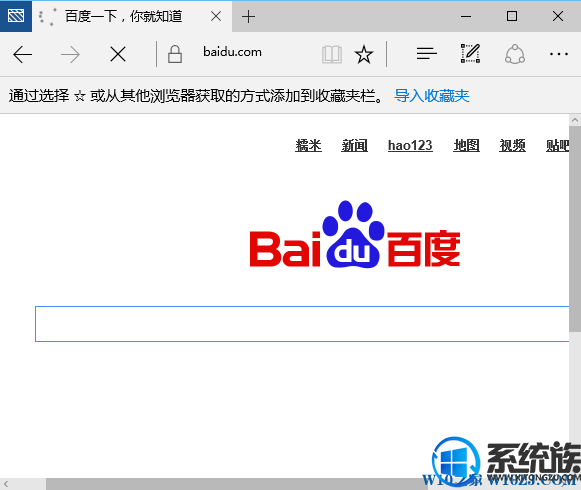Minimize the browser window
This screenshot has height=490, width=581.
pyautogui.click(x=466, y=16)
